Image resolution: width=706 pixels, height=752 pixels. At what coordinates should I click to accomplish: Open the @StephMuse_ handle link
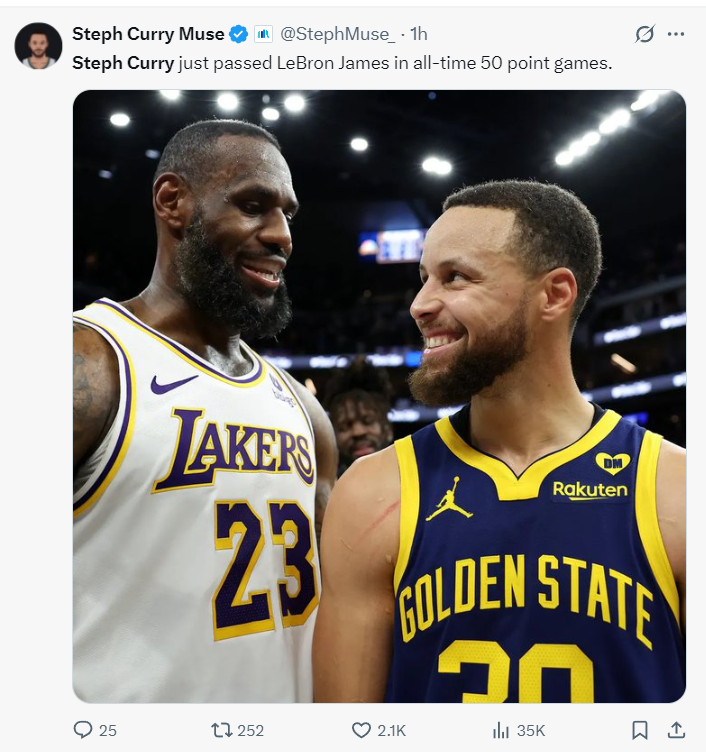tap(338, 34)
